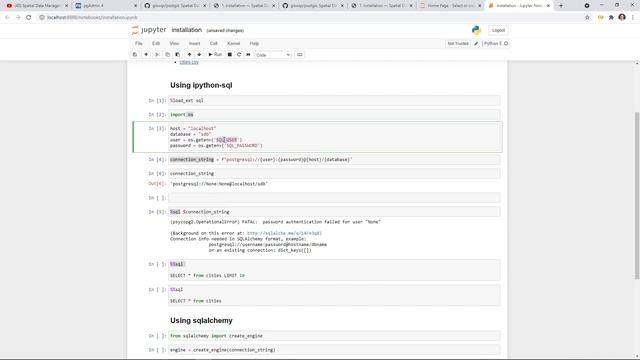Restart the kernel with circular arrow icon
Viewport: 640px width, 360px height.
pos(239,55)
